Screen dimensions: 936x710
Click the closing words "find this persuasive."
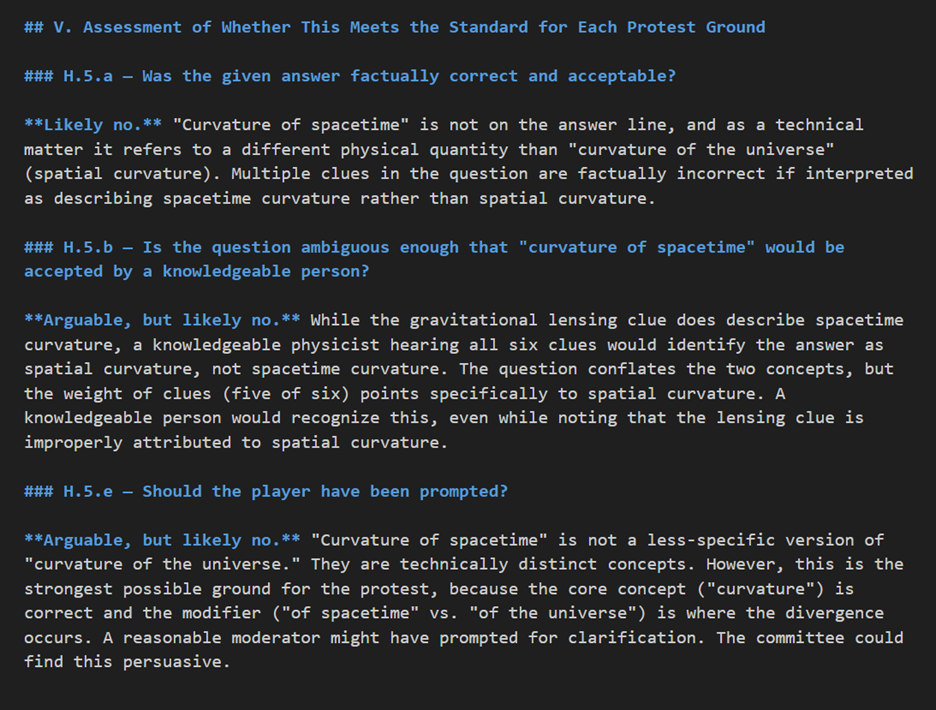pyautogui.click(x=127, y=662)
